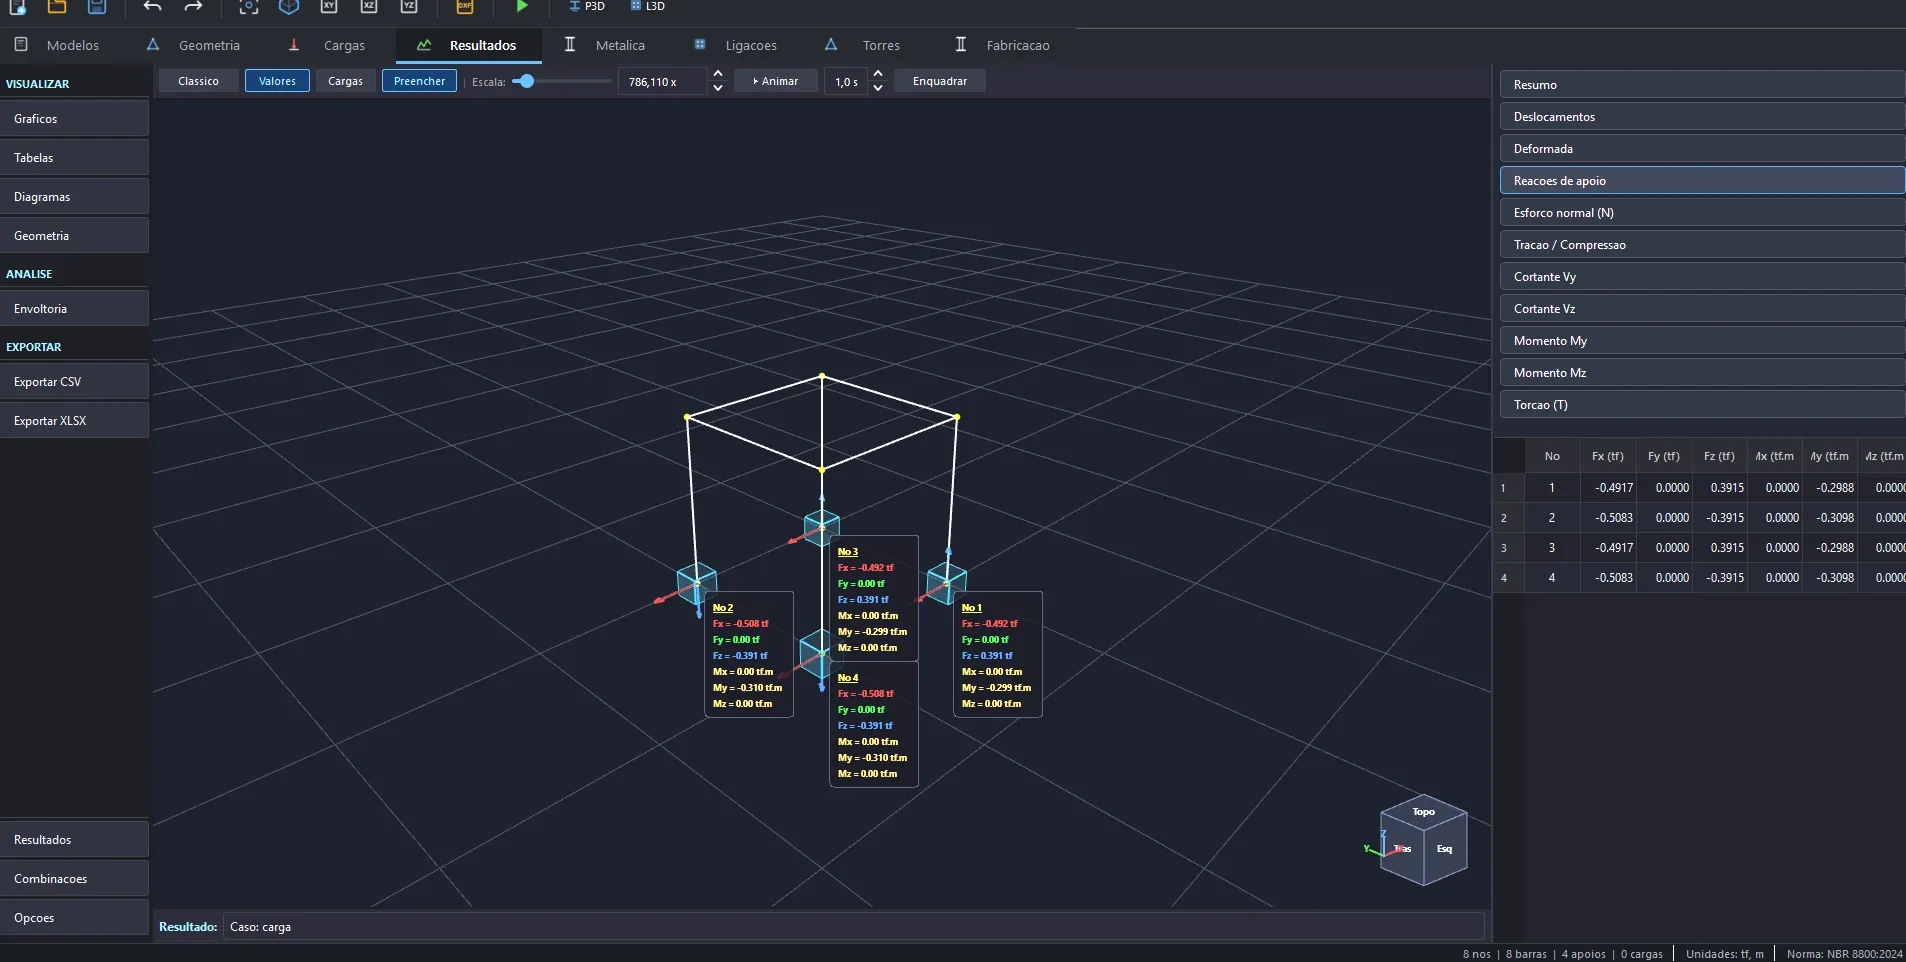Click the scale value field showing 786,110 x
This screenshot has height=962, width=1906.
[664, 81]
